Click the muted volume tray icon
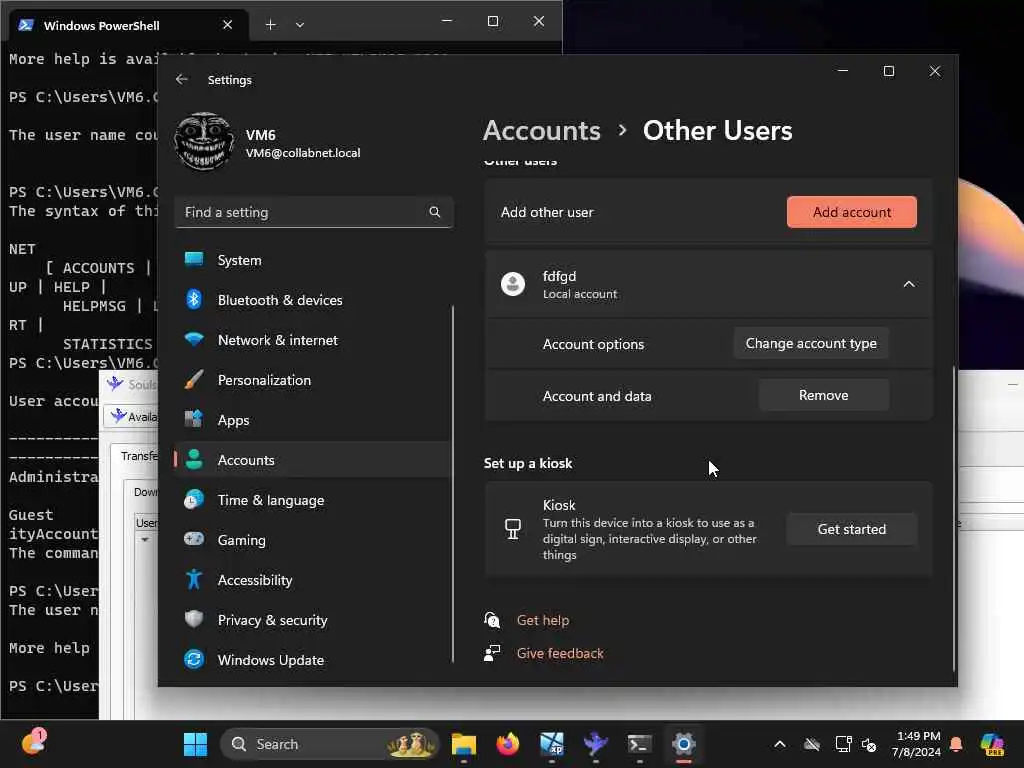Viewport: 1024px width, 768px height. coord(869,744)
